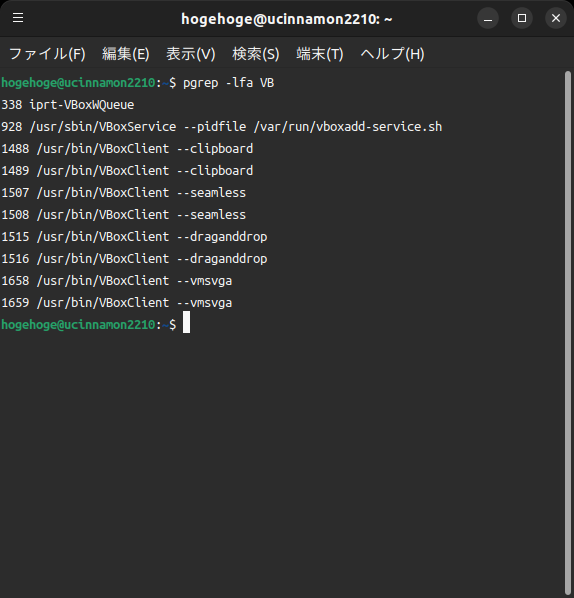The height and width of the screenshot is (598, 574).
Task: Open the 端末(T) menu
Action: [320, 54]
